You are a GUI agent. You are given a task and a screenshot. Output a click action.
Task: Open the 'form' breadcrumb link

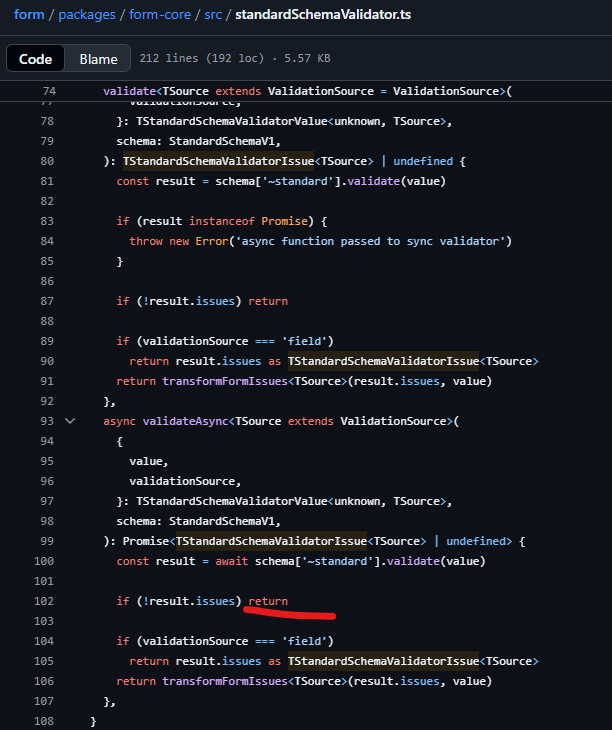point(29,14)
